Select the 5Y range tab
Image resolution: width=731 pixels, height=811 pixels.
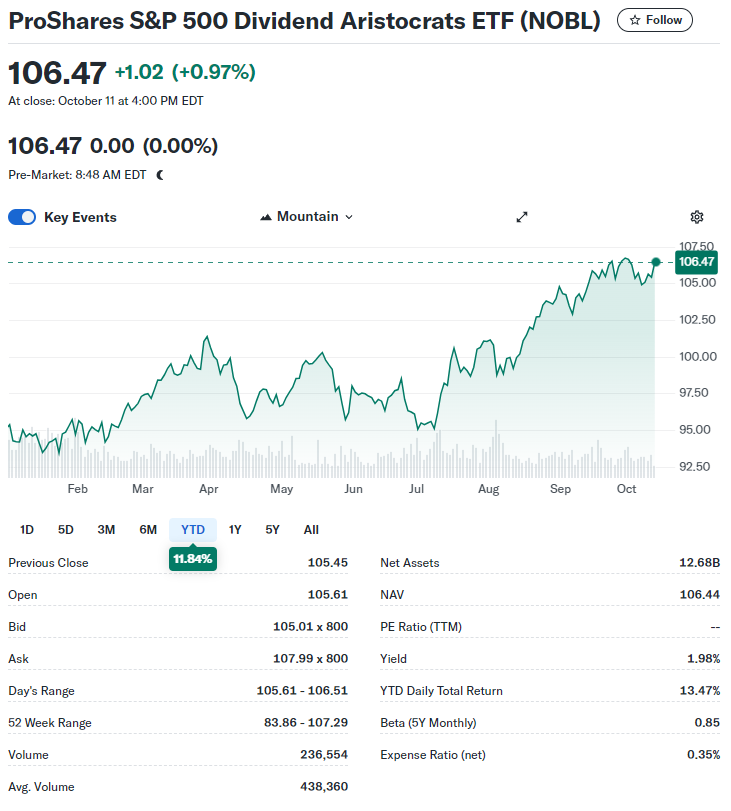tap(273, 530)
